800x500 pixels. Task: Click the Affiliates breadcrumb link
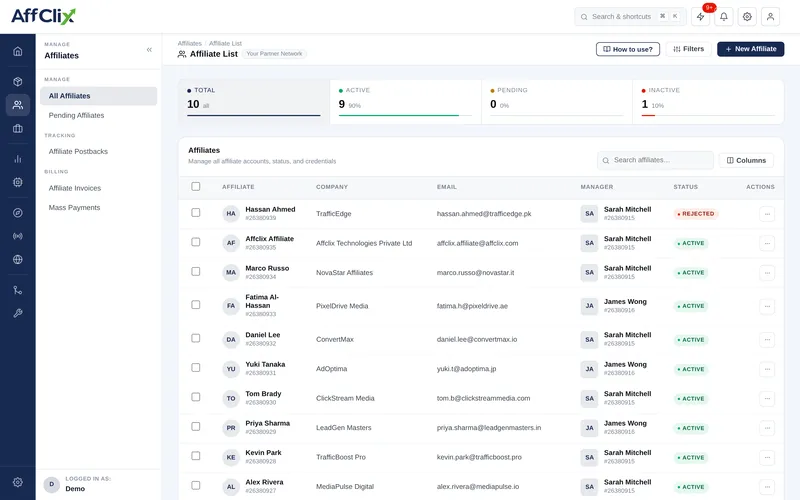click(x=190, y=43)
